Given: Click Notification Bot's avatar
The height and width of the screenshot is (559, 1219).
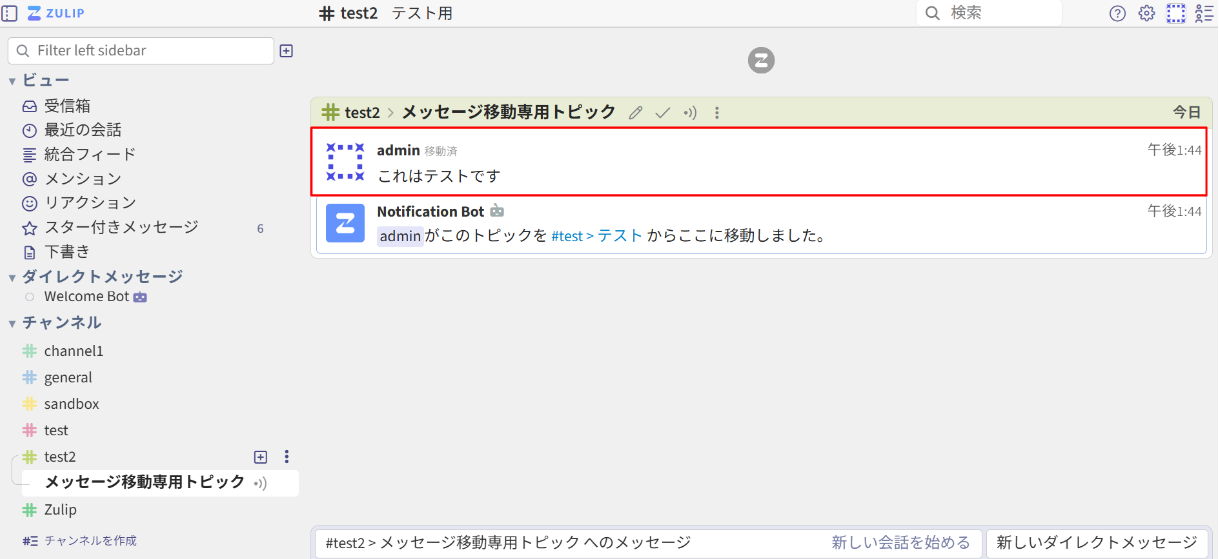Looking at the screenshot, I should point(346,223).
